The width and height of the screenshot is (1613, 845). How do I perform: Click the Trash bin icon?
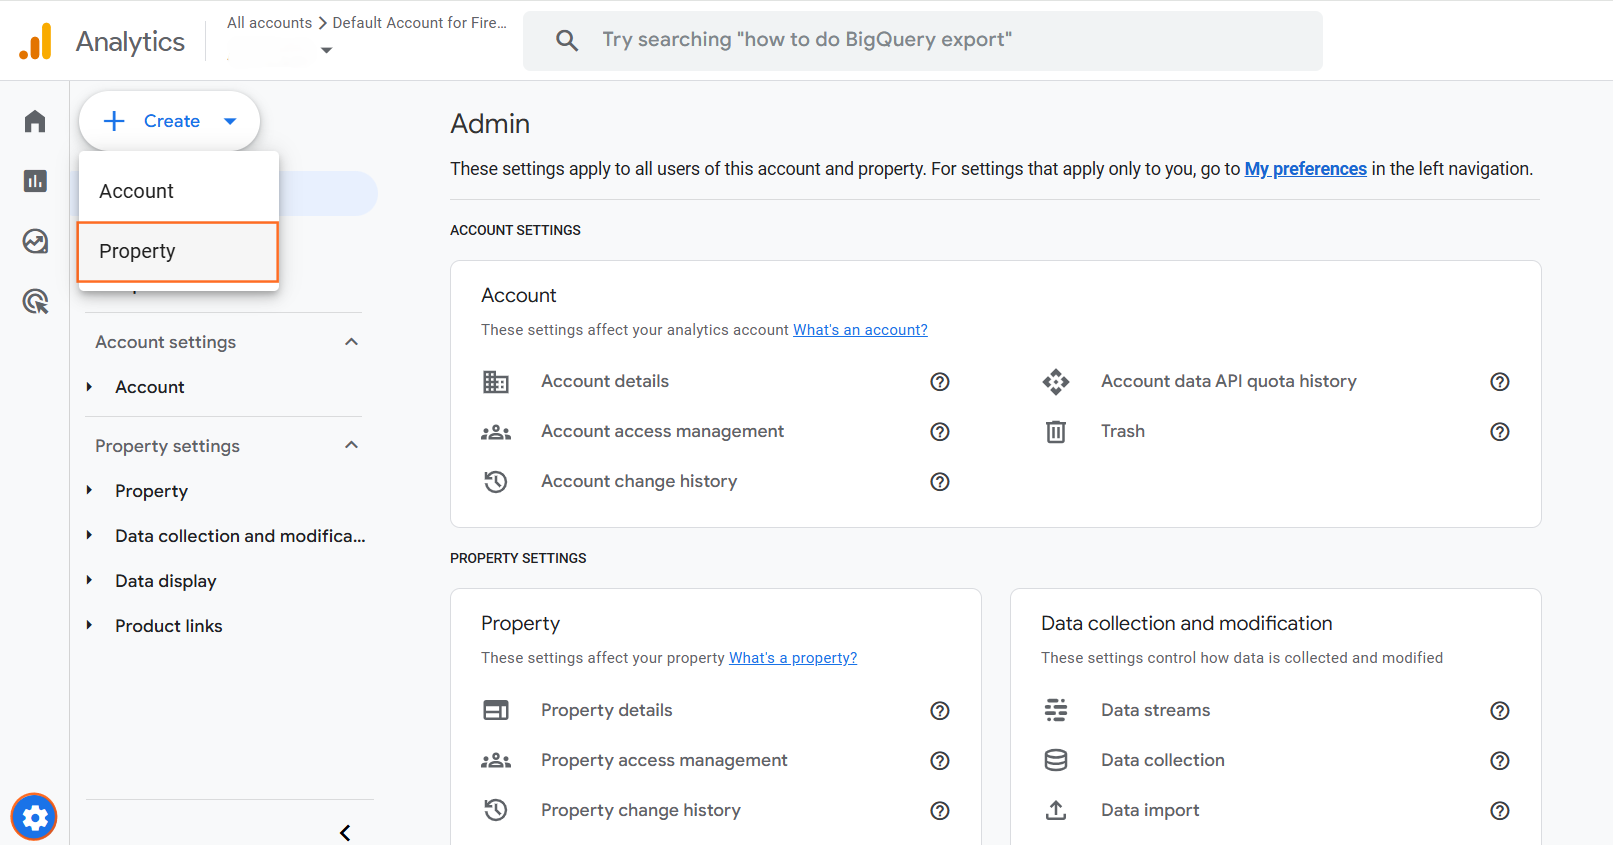tap(1056, 432)
